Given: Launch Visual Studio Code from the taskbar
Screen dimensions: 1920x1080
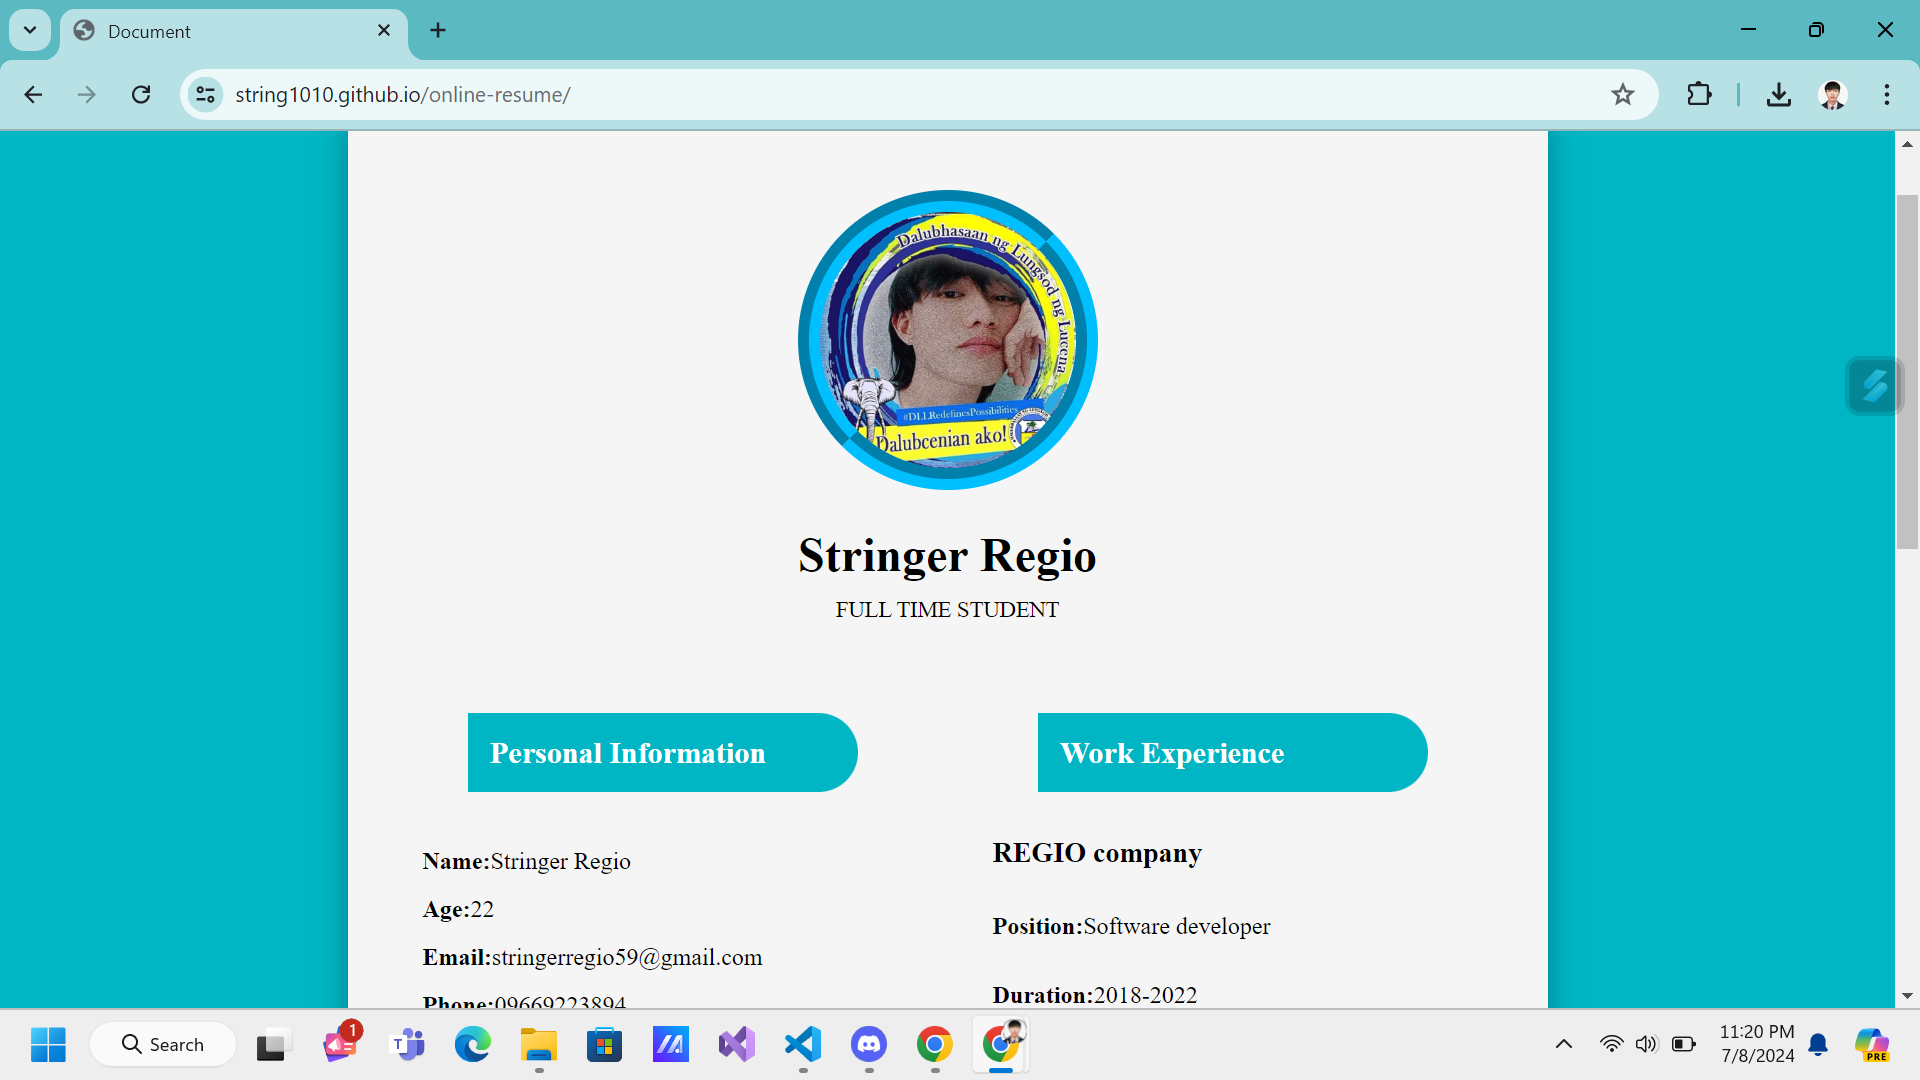Looking at the screenshot, I should pos(802,1044).
